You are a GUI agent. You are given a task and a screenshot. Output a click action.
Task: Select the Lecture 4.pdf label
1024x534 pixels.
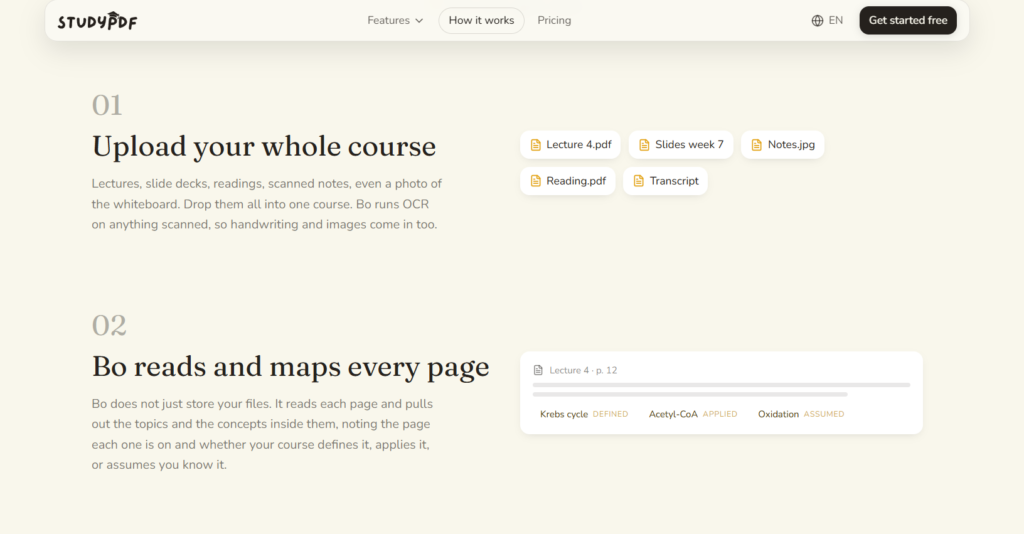(x=579, y=144)
